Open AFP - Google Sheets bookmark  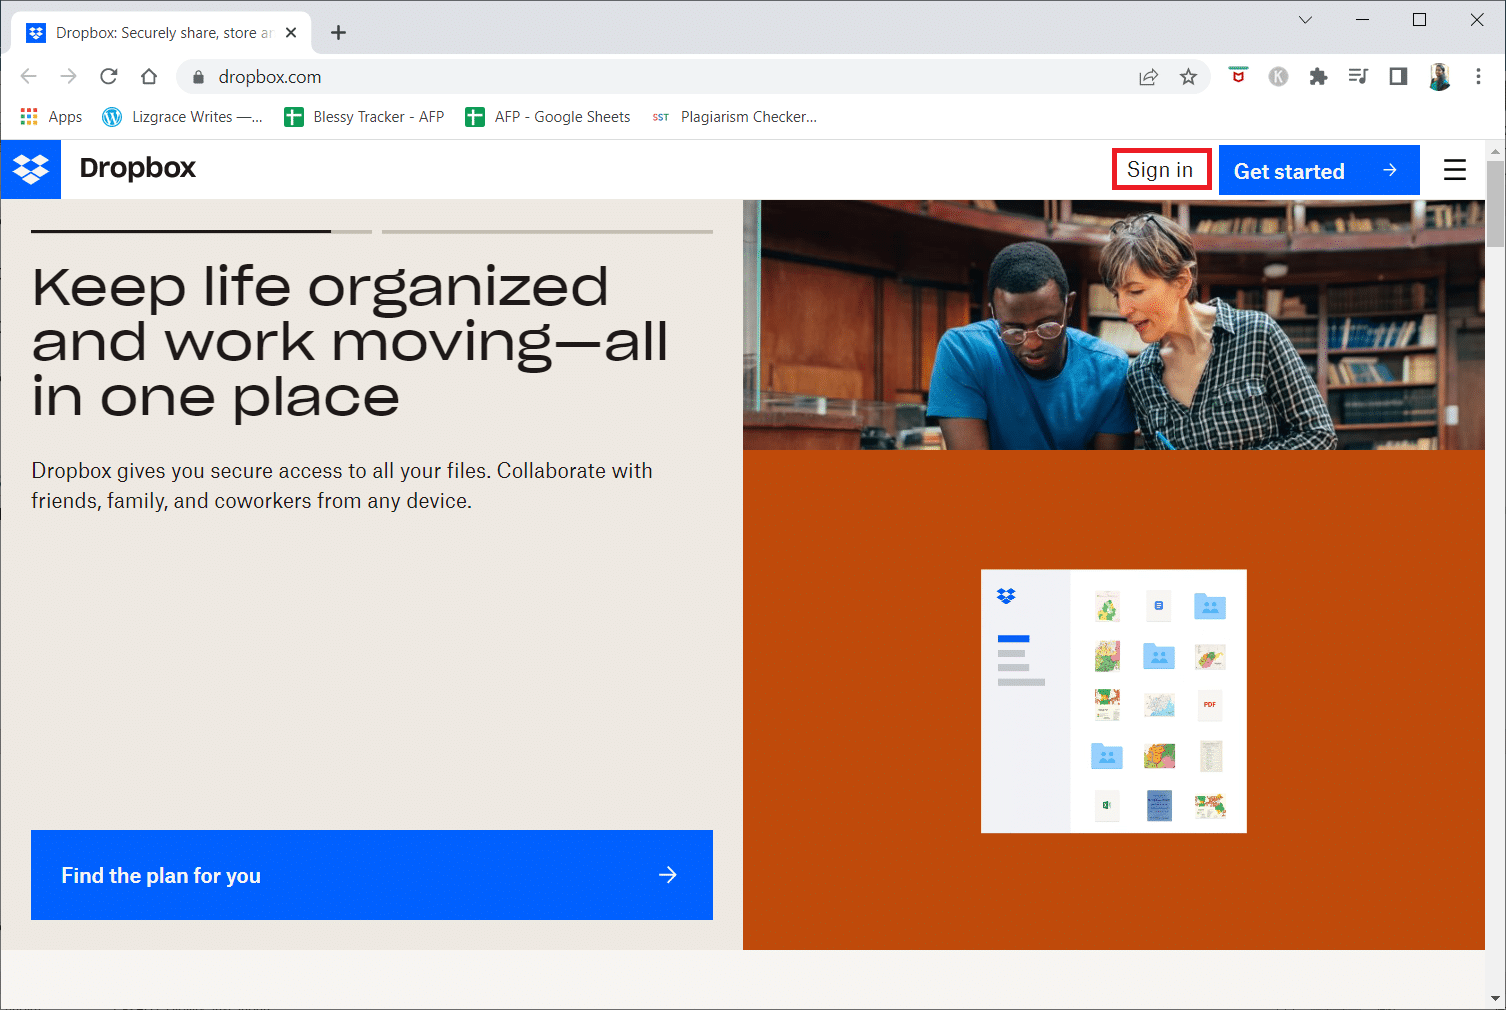tap(547, 117)
